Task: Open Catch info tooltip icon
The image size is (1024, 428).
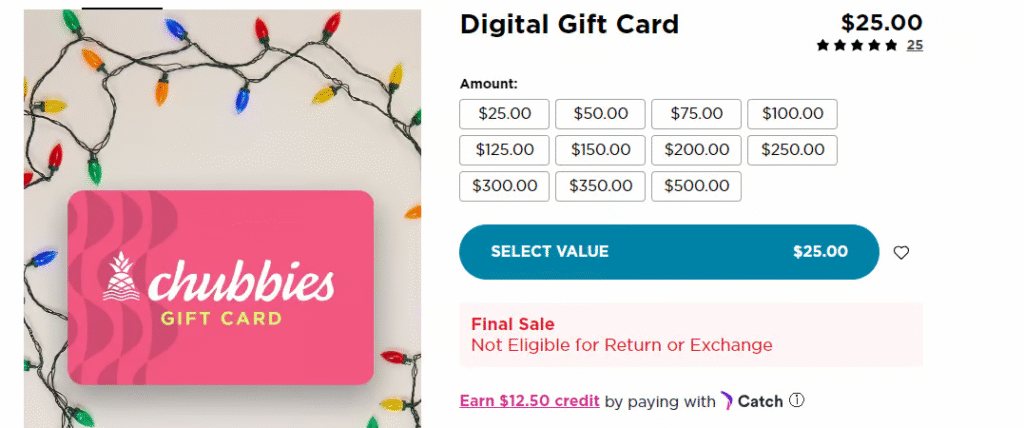Action: tap(796, 401)
